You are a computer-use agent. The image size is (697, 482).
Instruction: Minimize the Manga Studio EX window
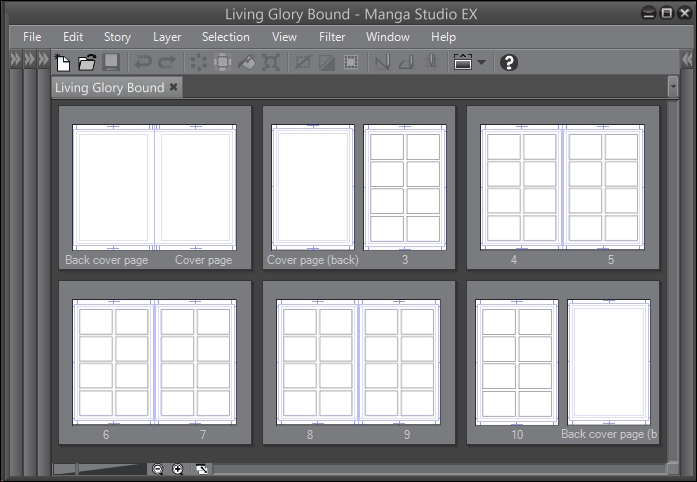649,13
